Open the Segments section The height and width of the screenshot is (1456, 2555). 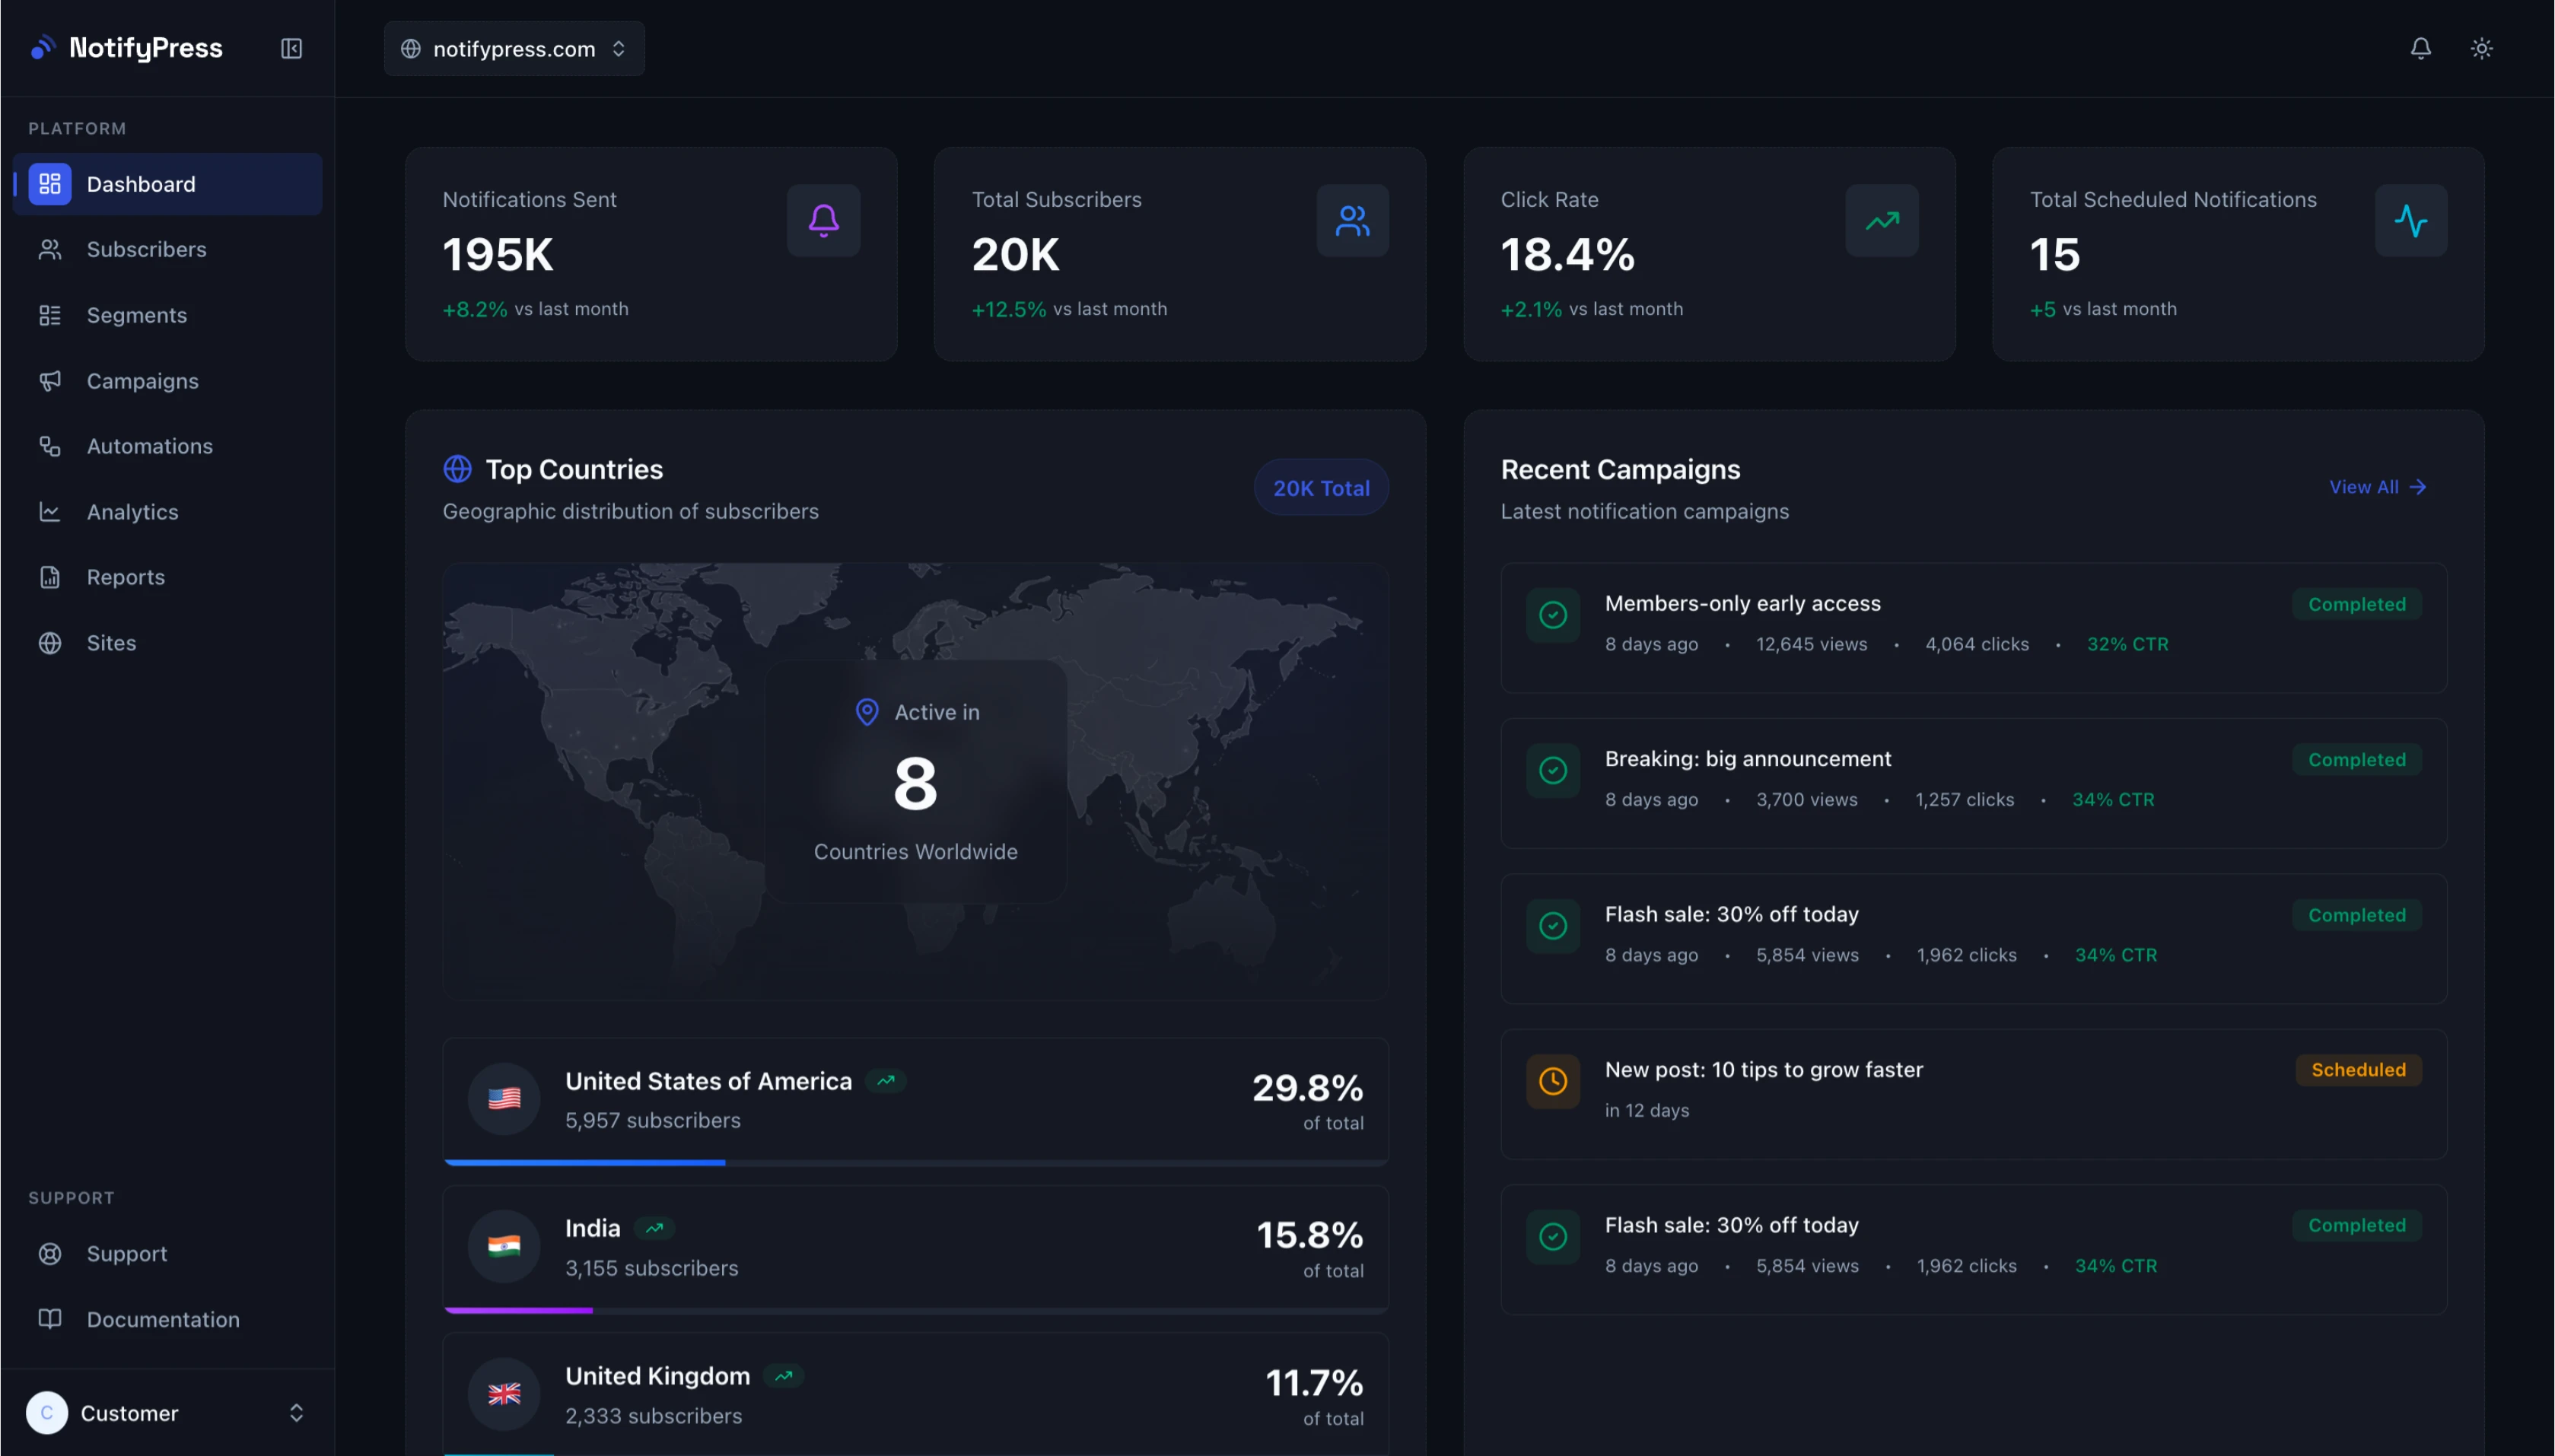[167, 315]
